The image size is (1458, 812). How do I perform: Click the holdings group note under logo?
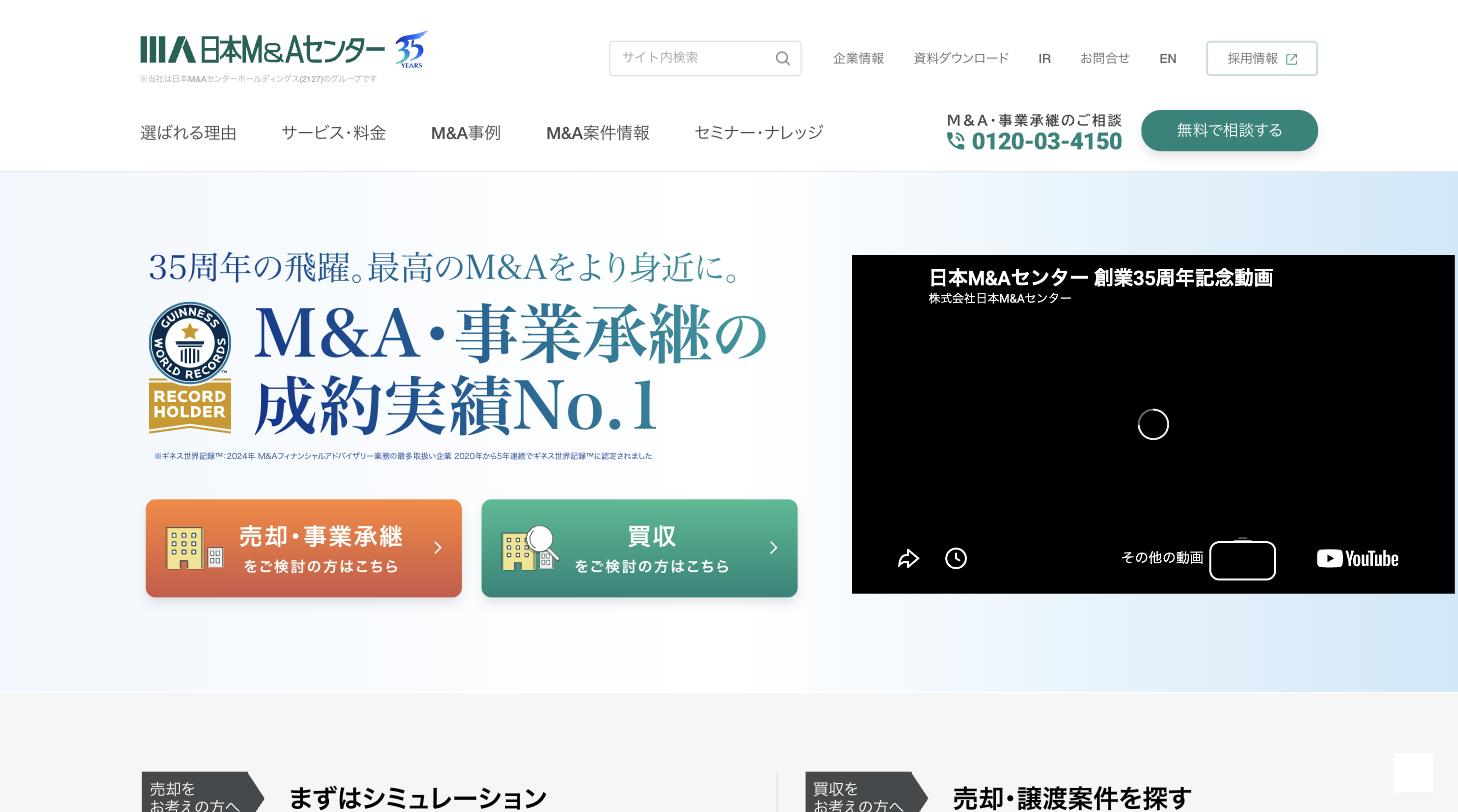tap(259, 79)
